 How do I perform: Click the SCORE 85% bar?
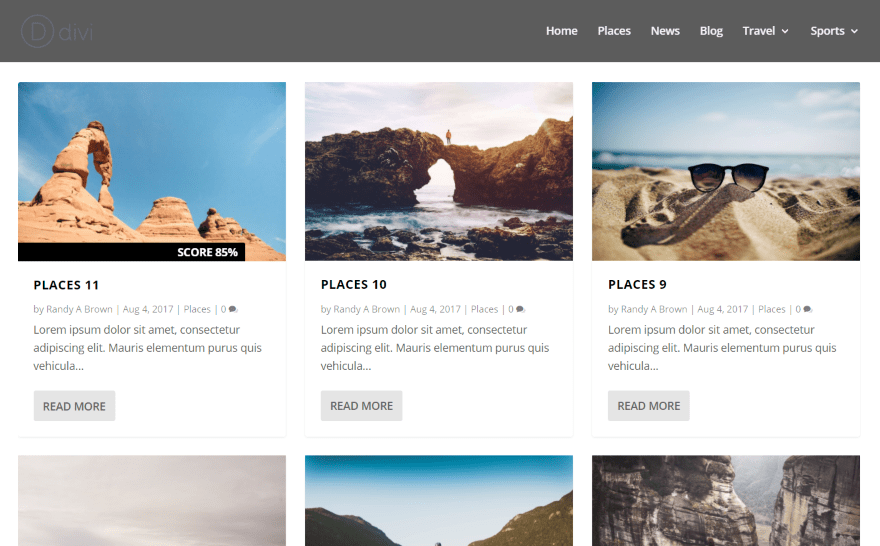pyautogui.click(x=131, y=252)
